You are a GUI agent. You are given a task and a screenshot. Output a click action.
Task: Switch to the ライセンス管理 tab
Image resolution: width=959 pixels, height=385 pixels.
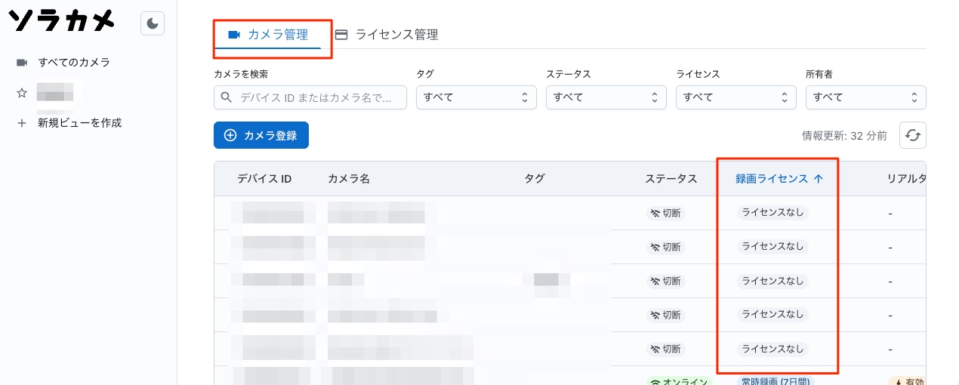(387, 35)
